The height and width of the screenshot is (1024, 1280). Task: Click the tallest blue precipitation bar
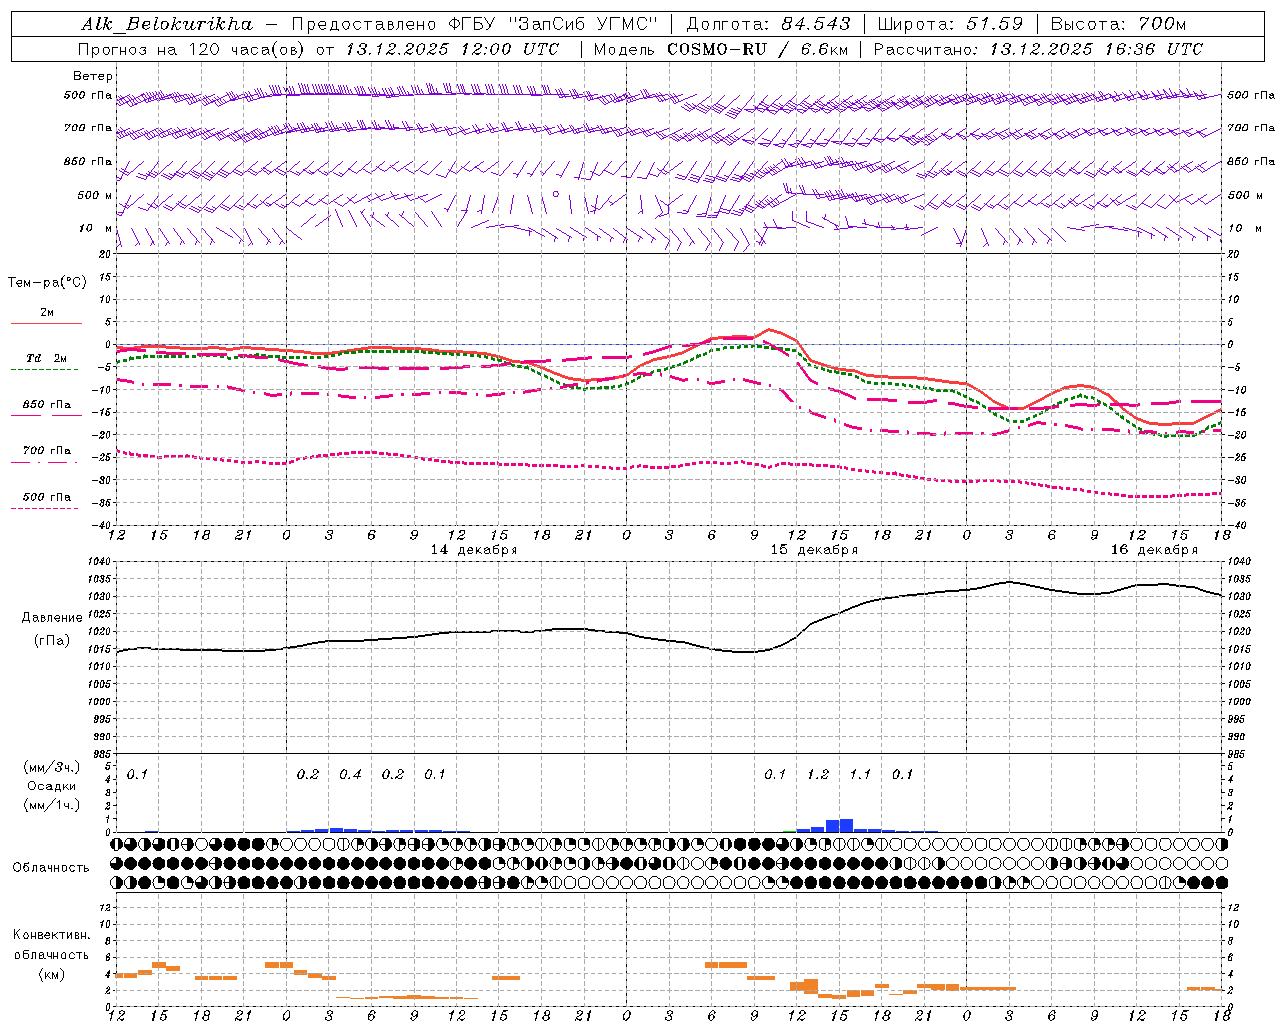click(x=846, y=825)
